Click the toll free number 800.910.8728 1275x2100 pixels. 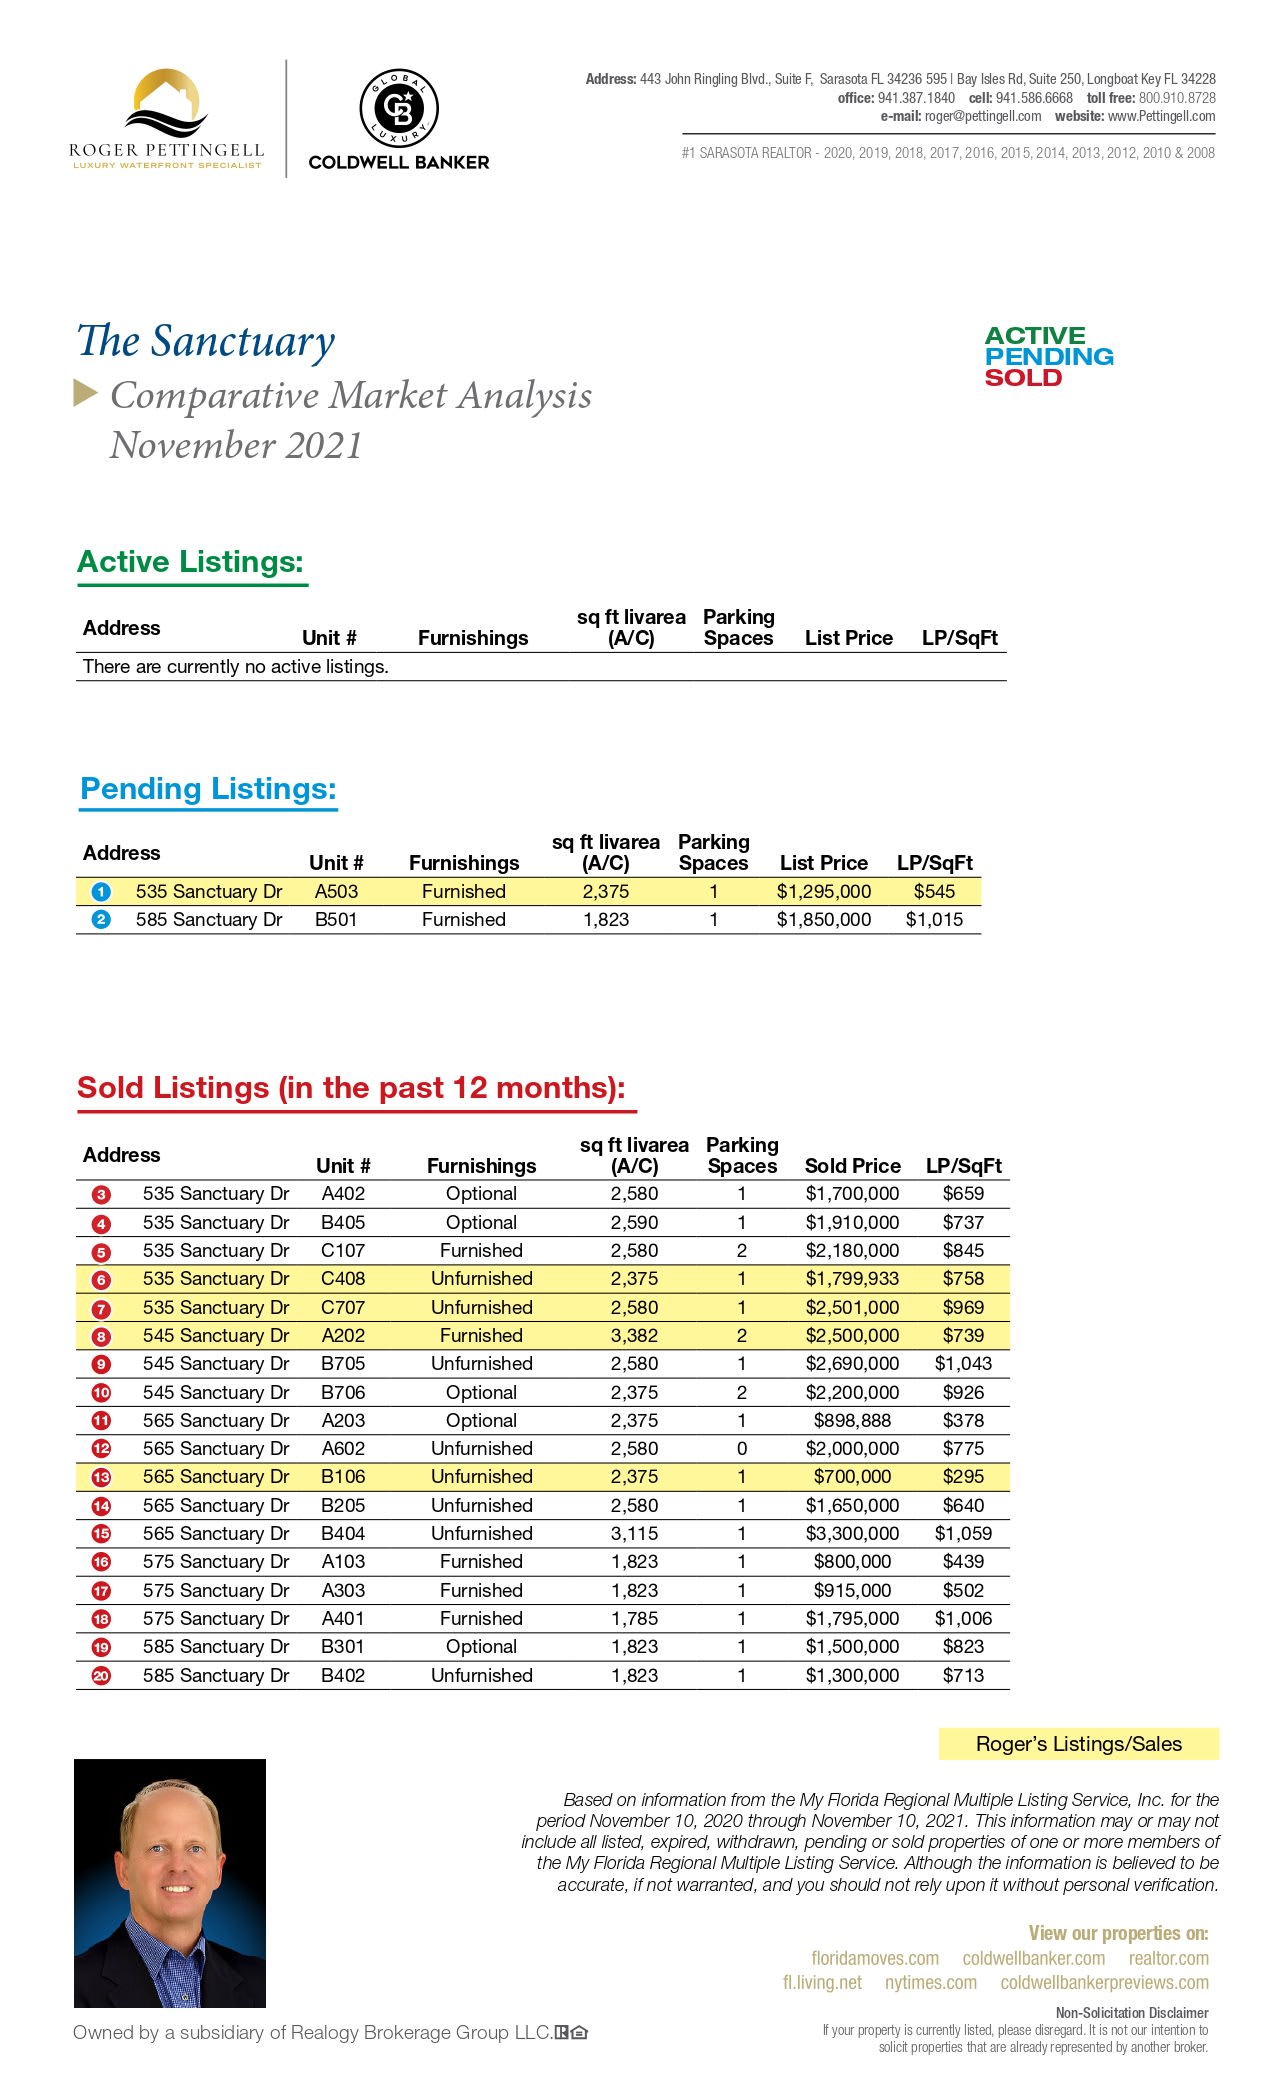click(1178, 98)
